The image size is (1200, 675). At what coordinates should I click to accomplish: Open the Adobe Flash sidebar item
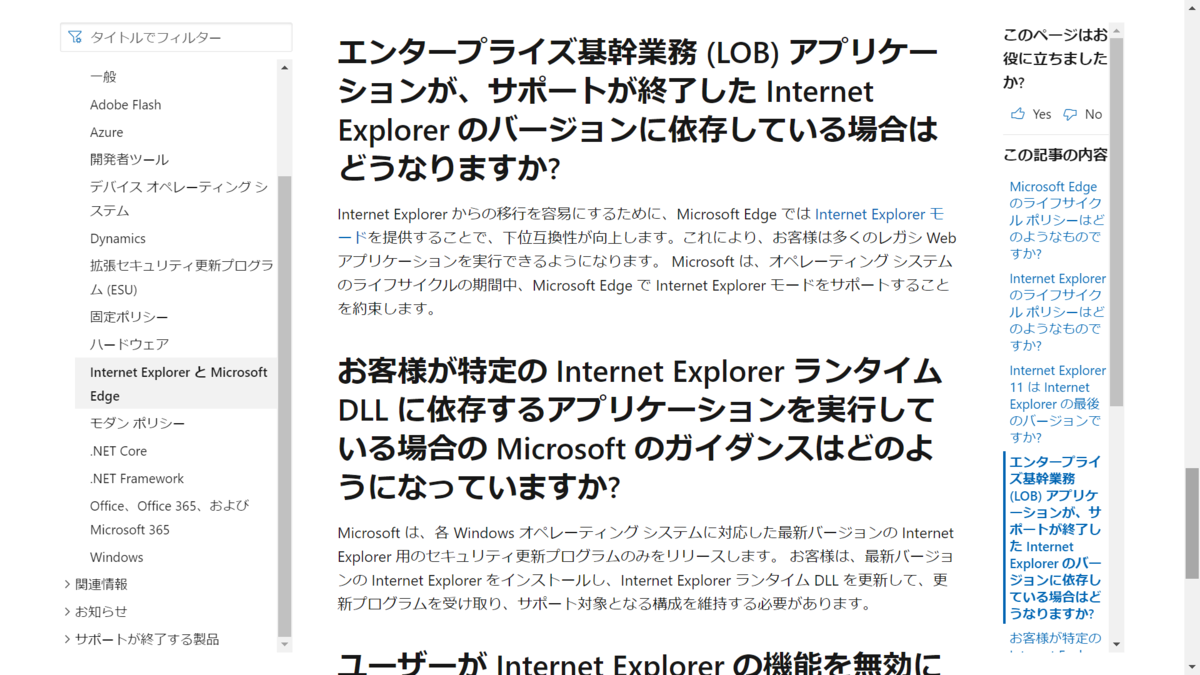[125, 105]
